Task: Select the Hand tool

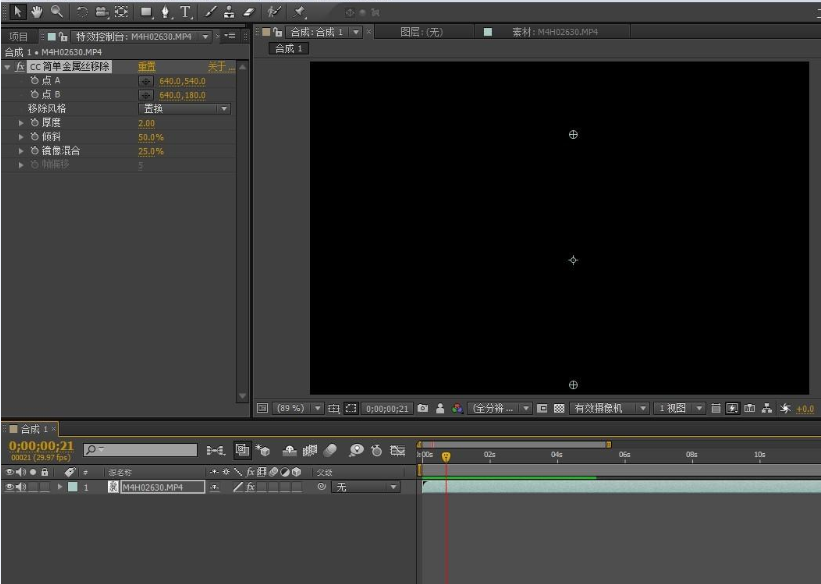Action: click(x=36, y=12)
